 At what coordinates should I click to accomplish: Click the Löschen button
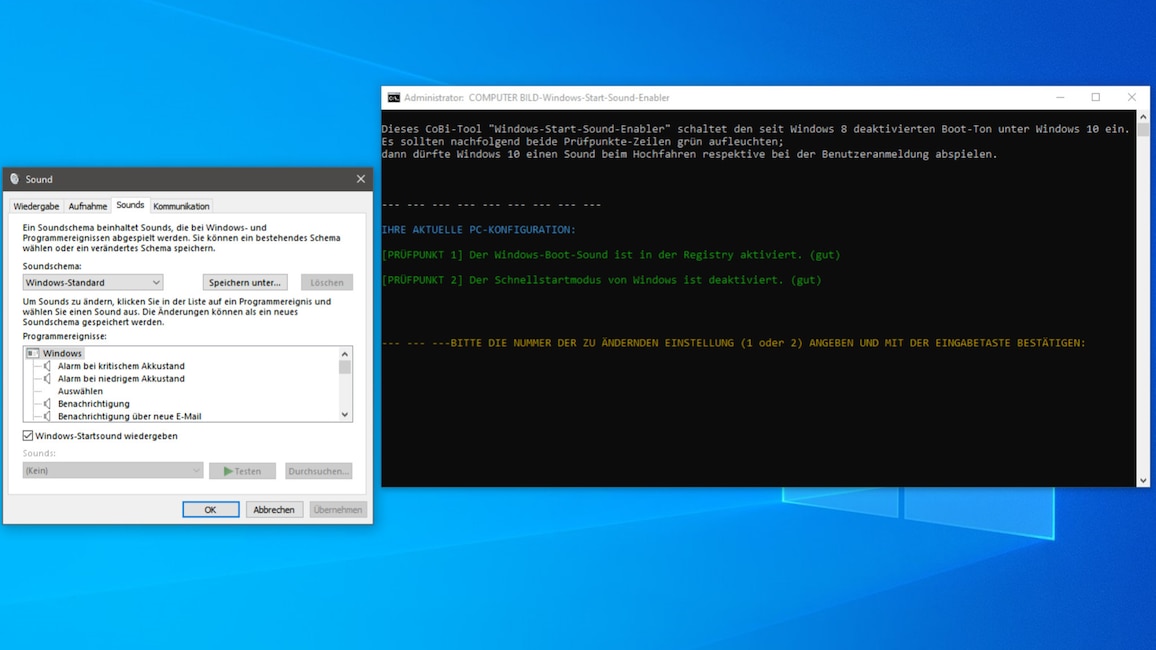point(327,282)
